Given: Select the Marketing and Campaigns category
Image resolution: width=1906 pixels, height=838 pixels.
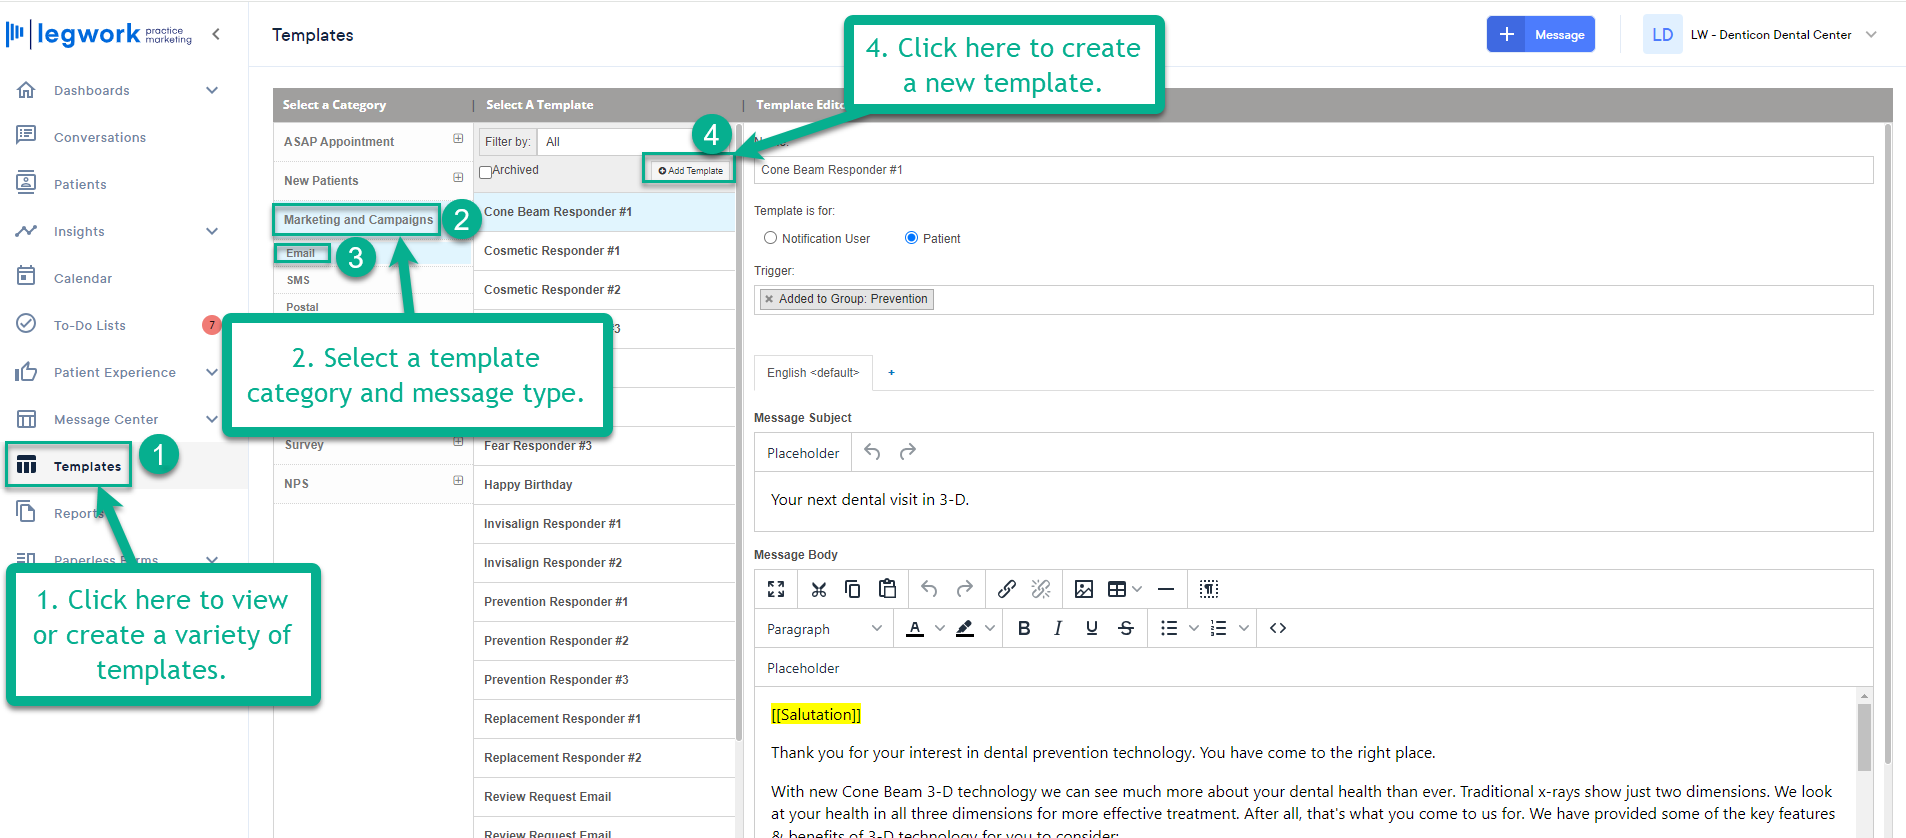Looking at the screenshot, I should point(358,220).
